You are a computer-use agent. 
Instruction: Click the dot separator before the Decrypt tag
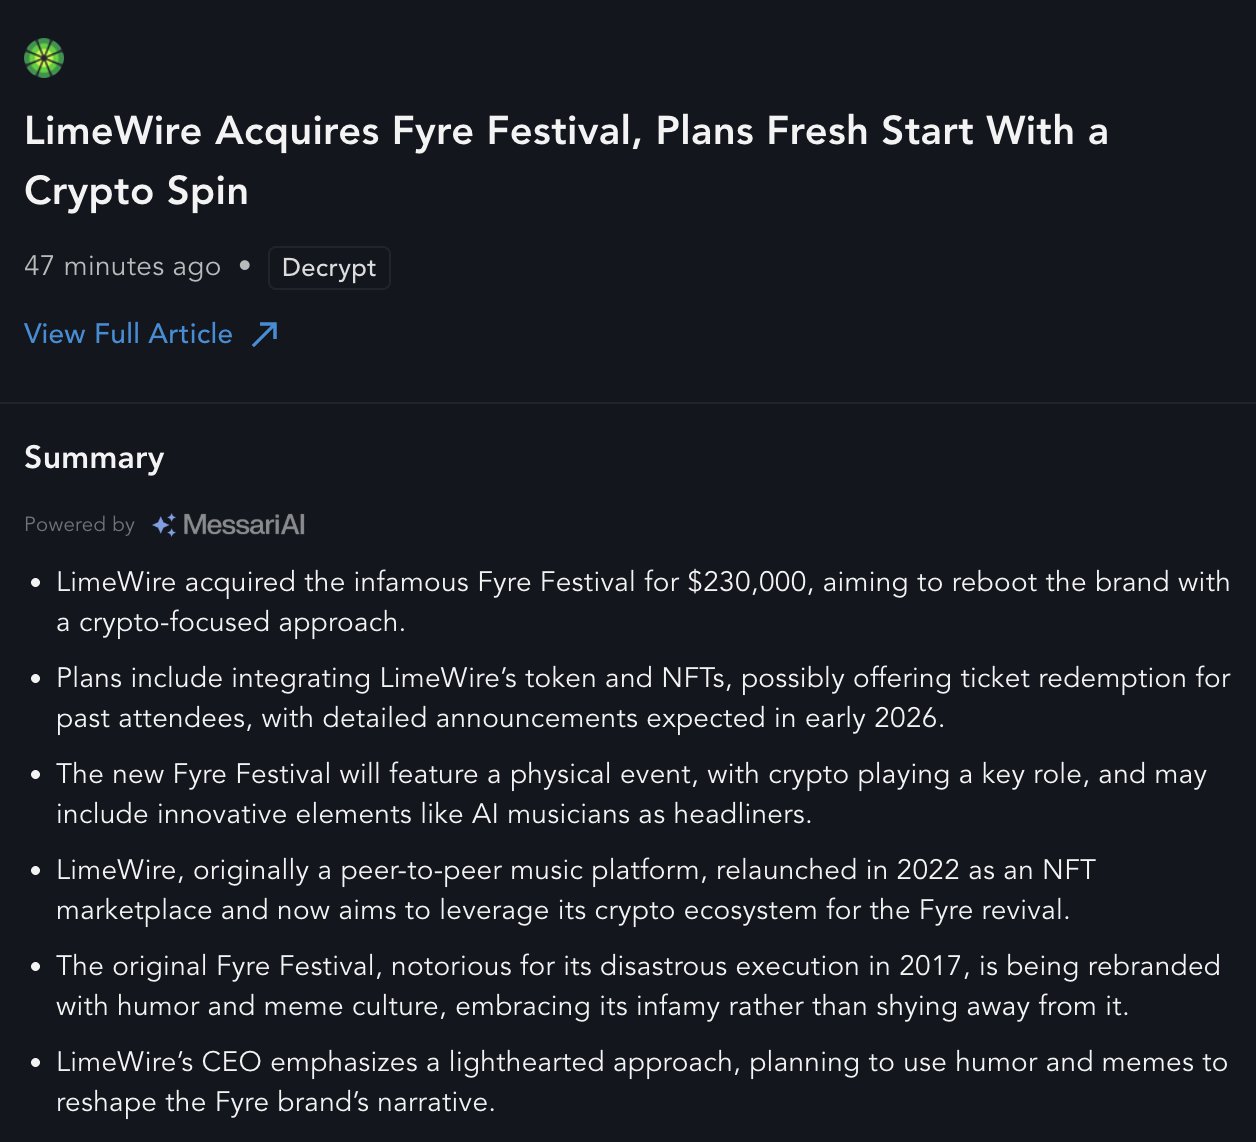pos(245,267)
